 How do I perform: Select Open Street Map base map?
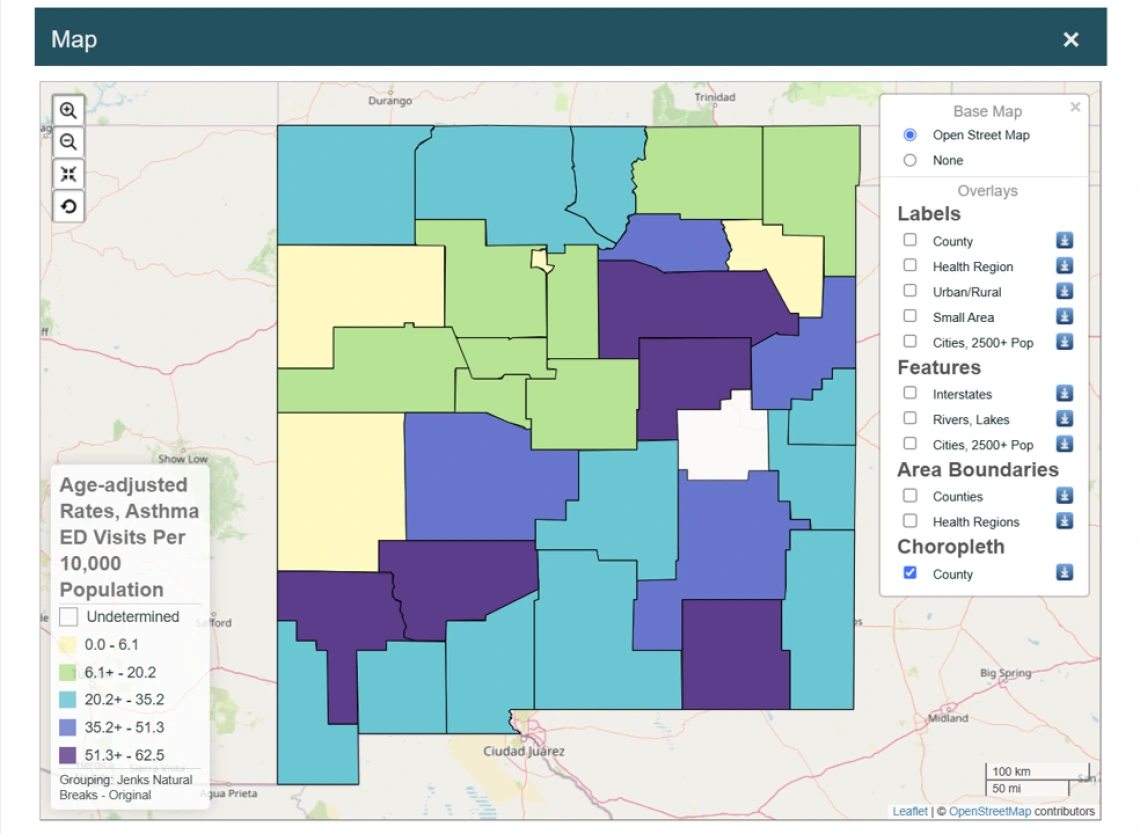coord(910,135)
